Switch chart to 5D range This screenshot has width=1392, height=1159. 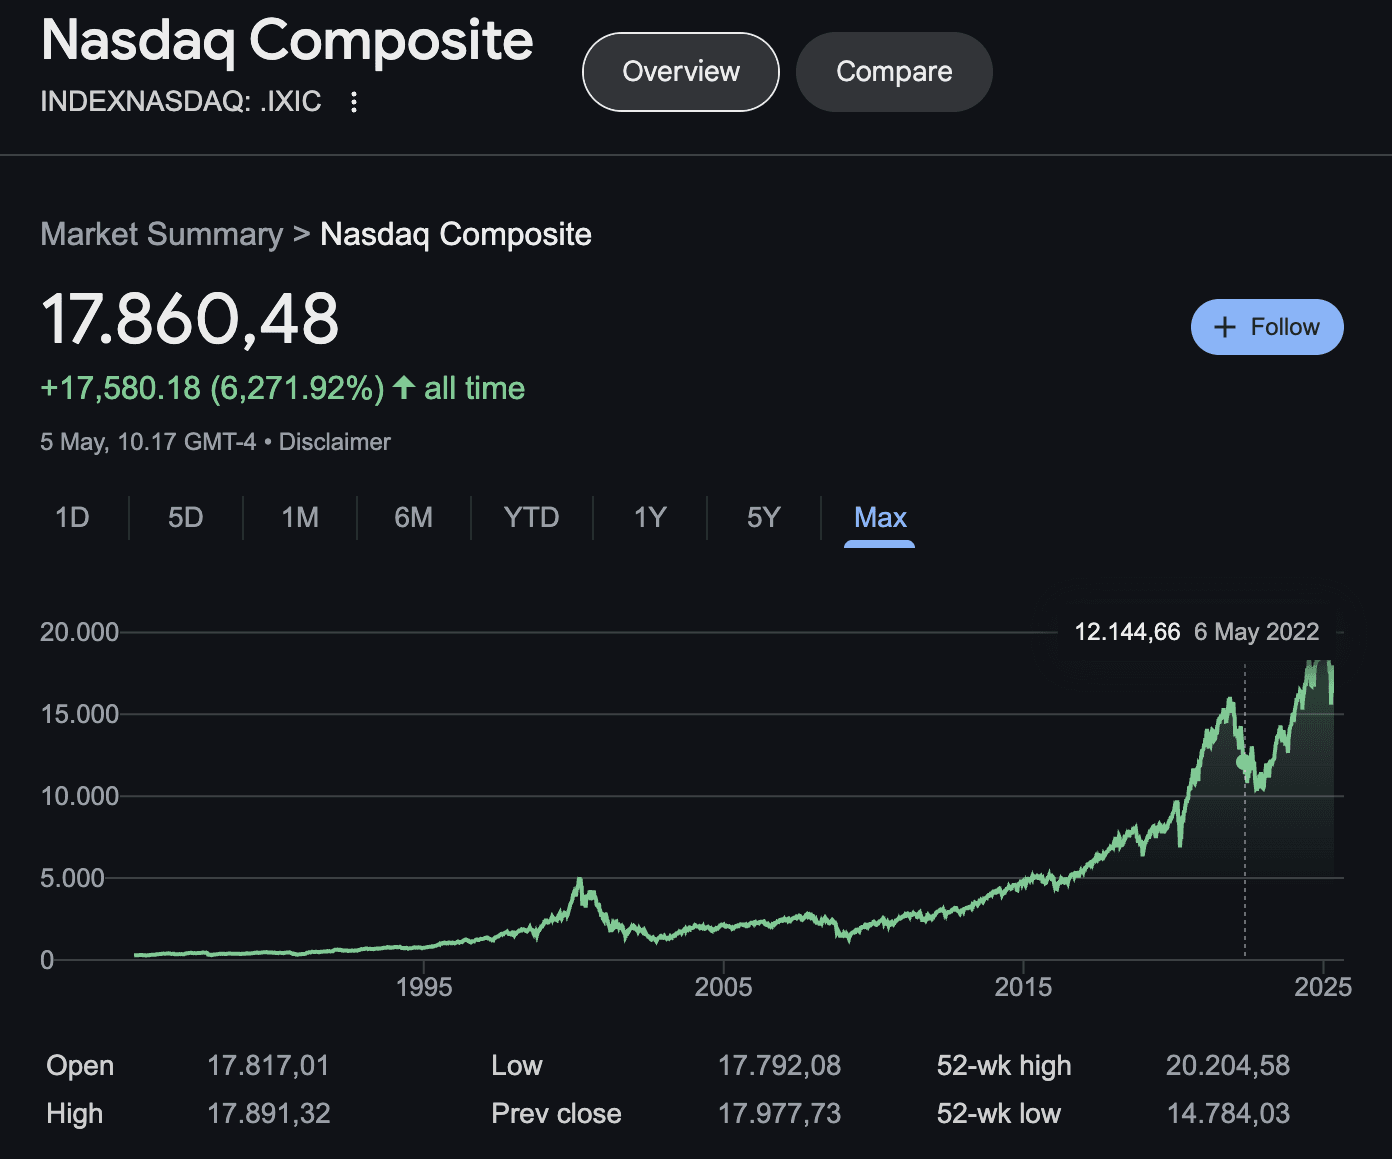[186, 517]
